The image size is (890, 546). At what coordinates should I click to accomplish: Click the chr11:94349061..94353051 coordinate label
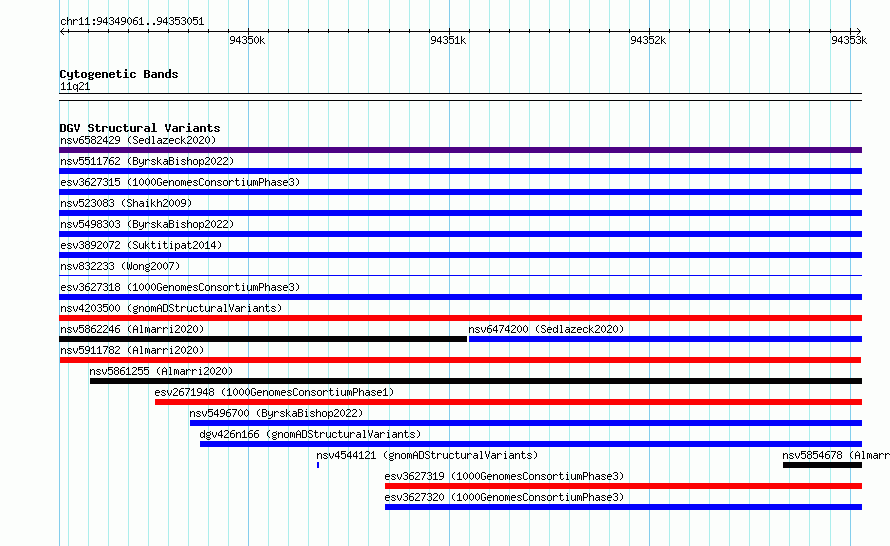tap(132, 22)
